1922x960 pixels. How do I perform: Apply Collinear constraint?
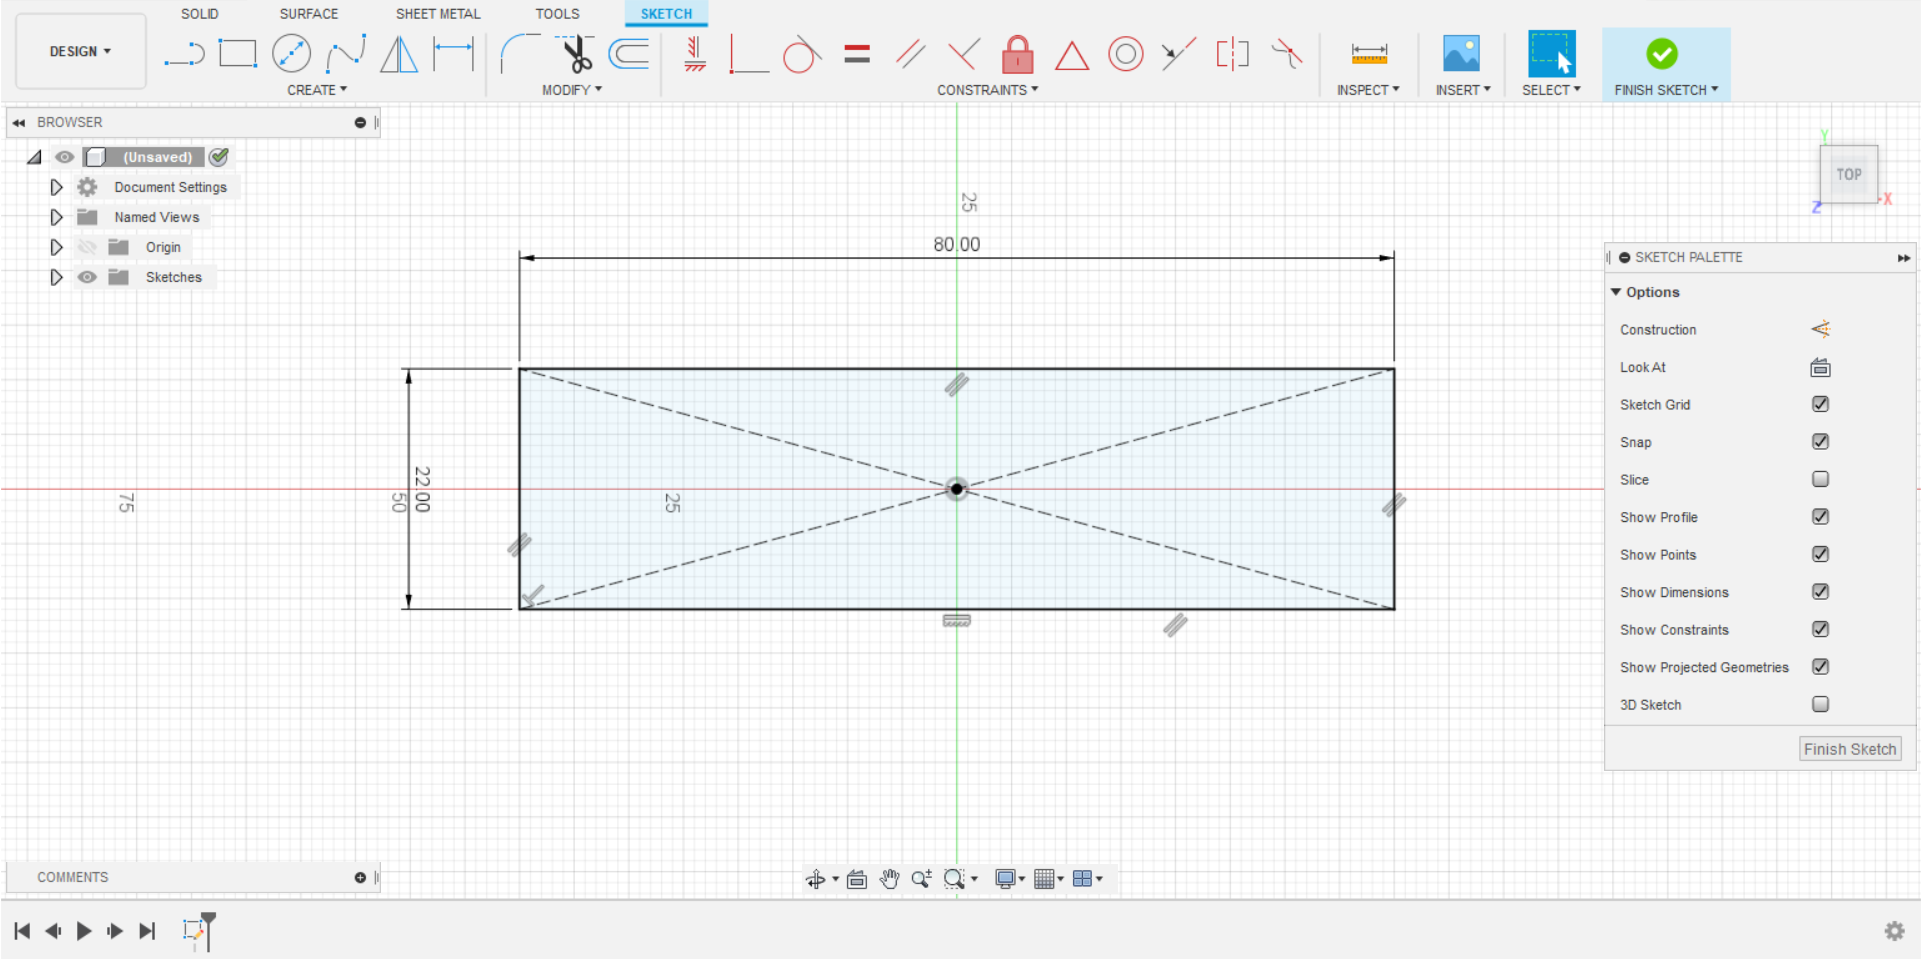pyautogui.click(x=1179, y=53)
